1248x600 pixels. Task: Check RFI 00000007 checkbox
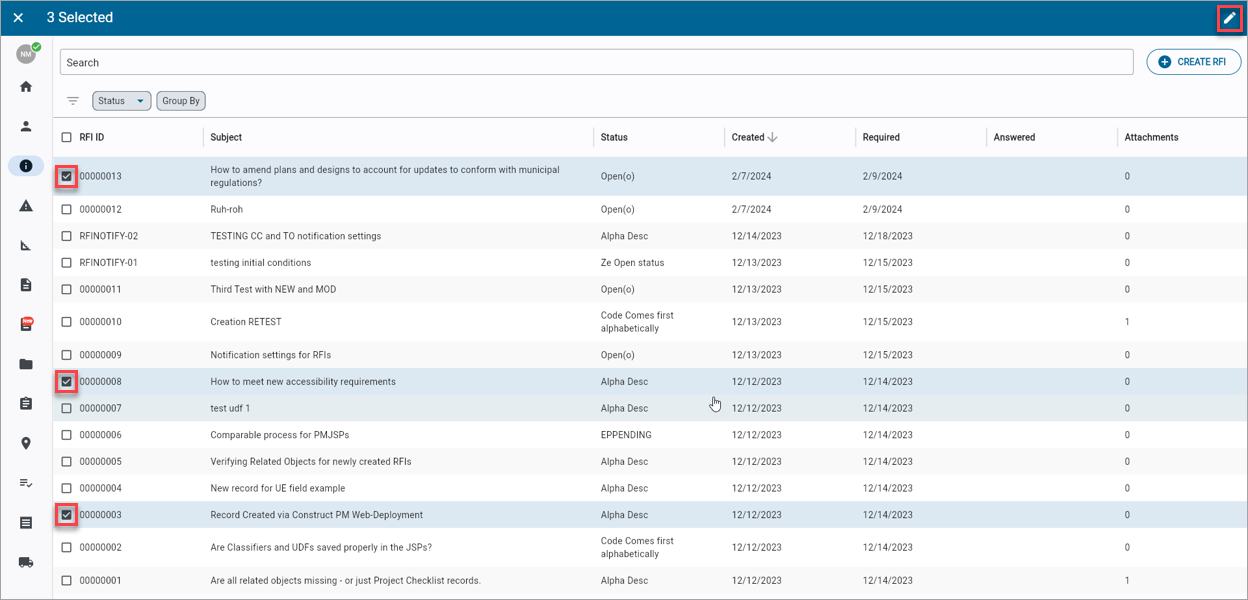pos(67,408)
